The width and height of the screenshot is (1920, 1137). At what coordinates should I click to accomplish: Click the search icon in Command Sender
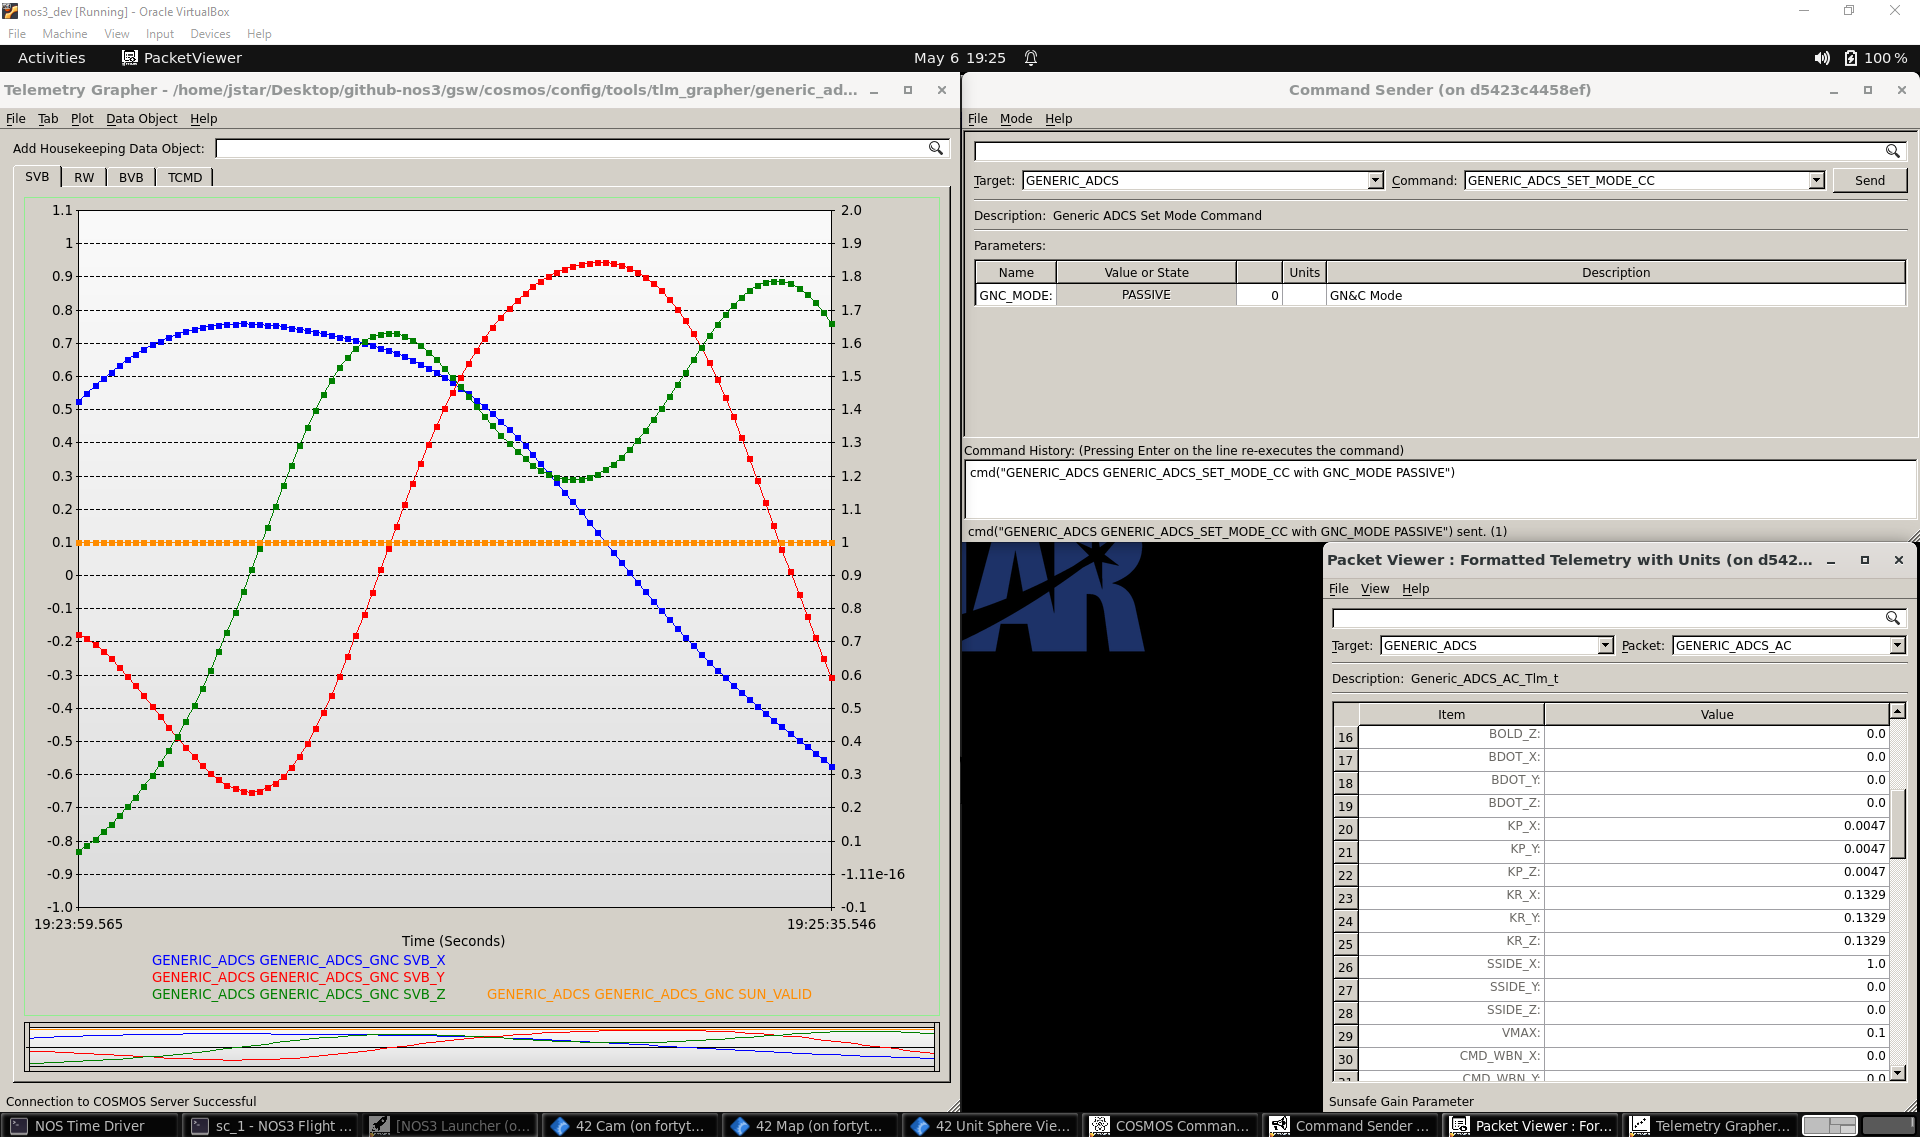tap(1892, 151)
